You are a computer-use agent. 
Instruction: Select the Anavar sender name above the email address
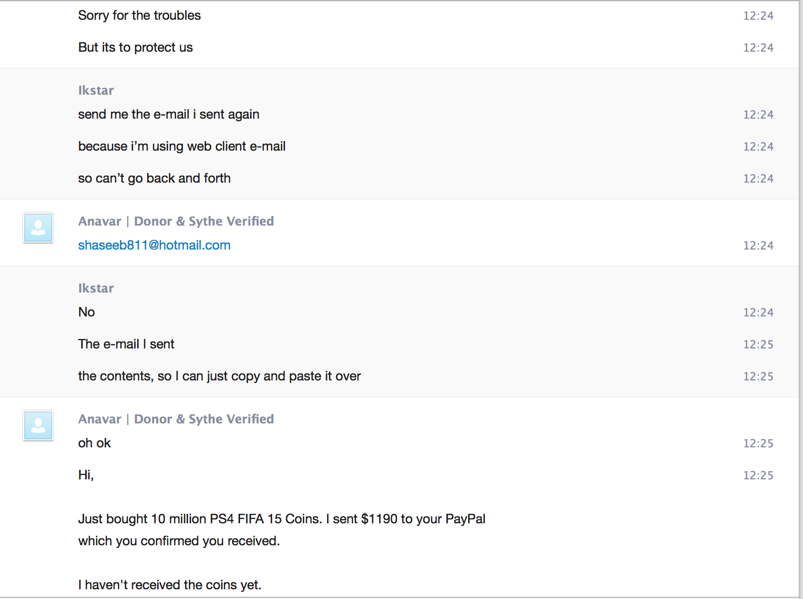click(176, 221)
